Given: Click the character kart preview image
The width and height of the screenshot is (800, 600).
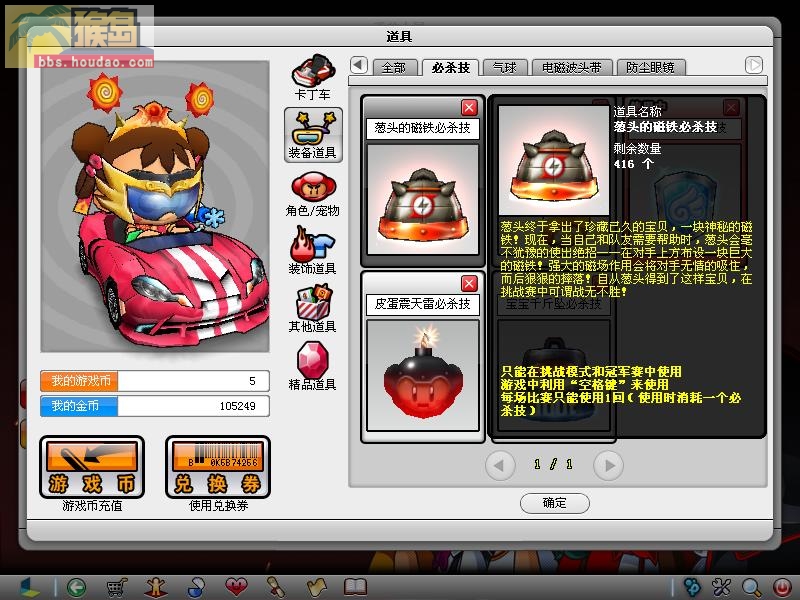Looking at the screenshot, I should 155,207.
